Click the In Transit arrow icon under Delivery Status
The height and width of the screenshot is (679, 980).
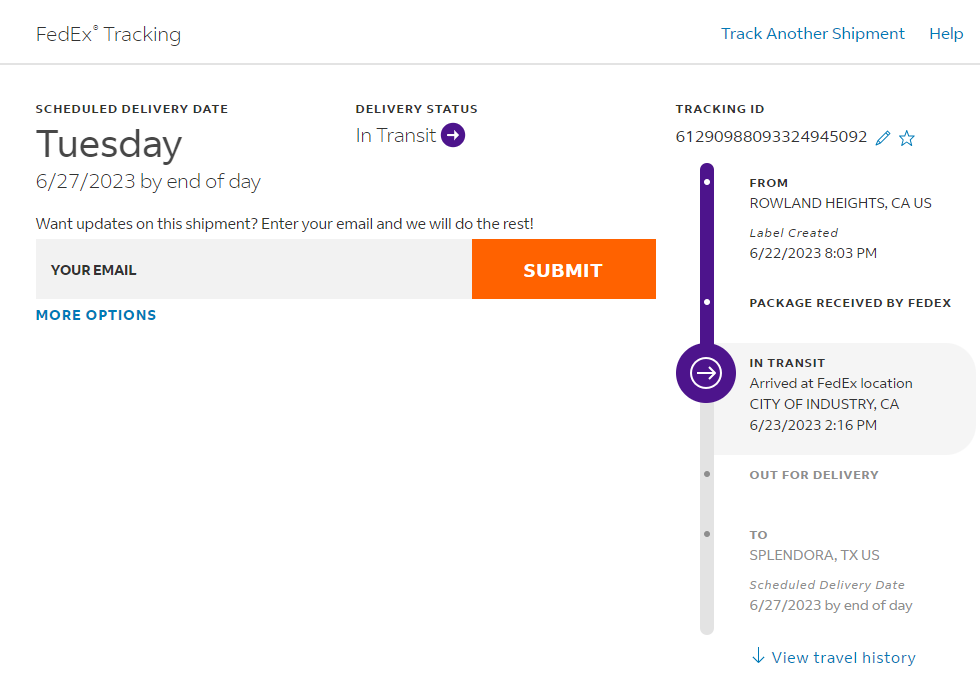[x=453, y=135]
